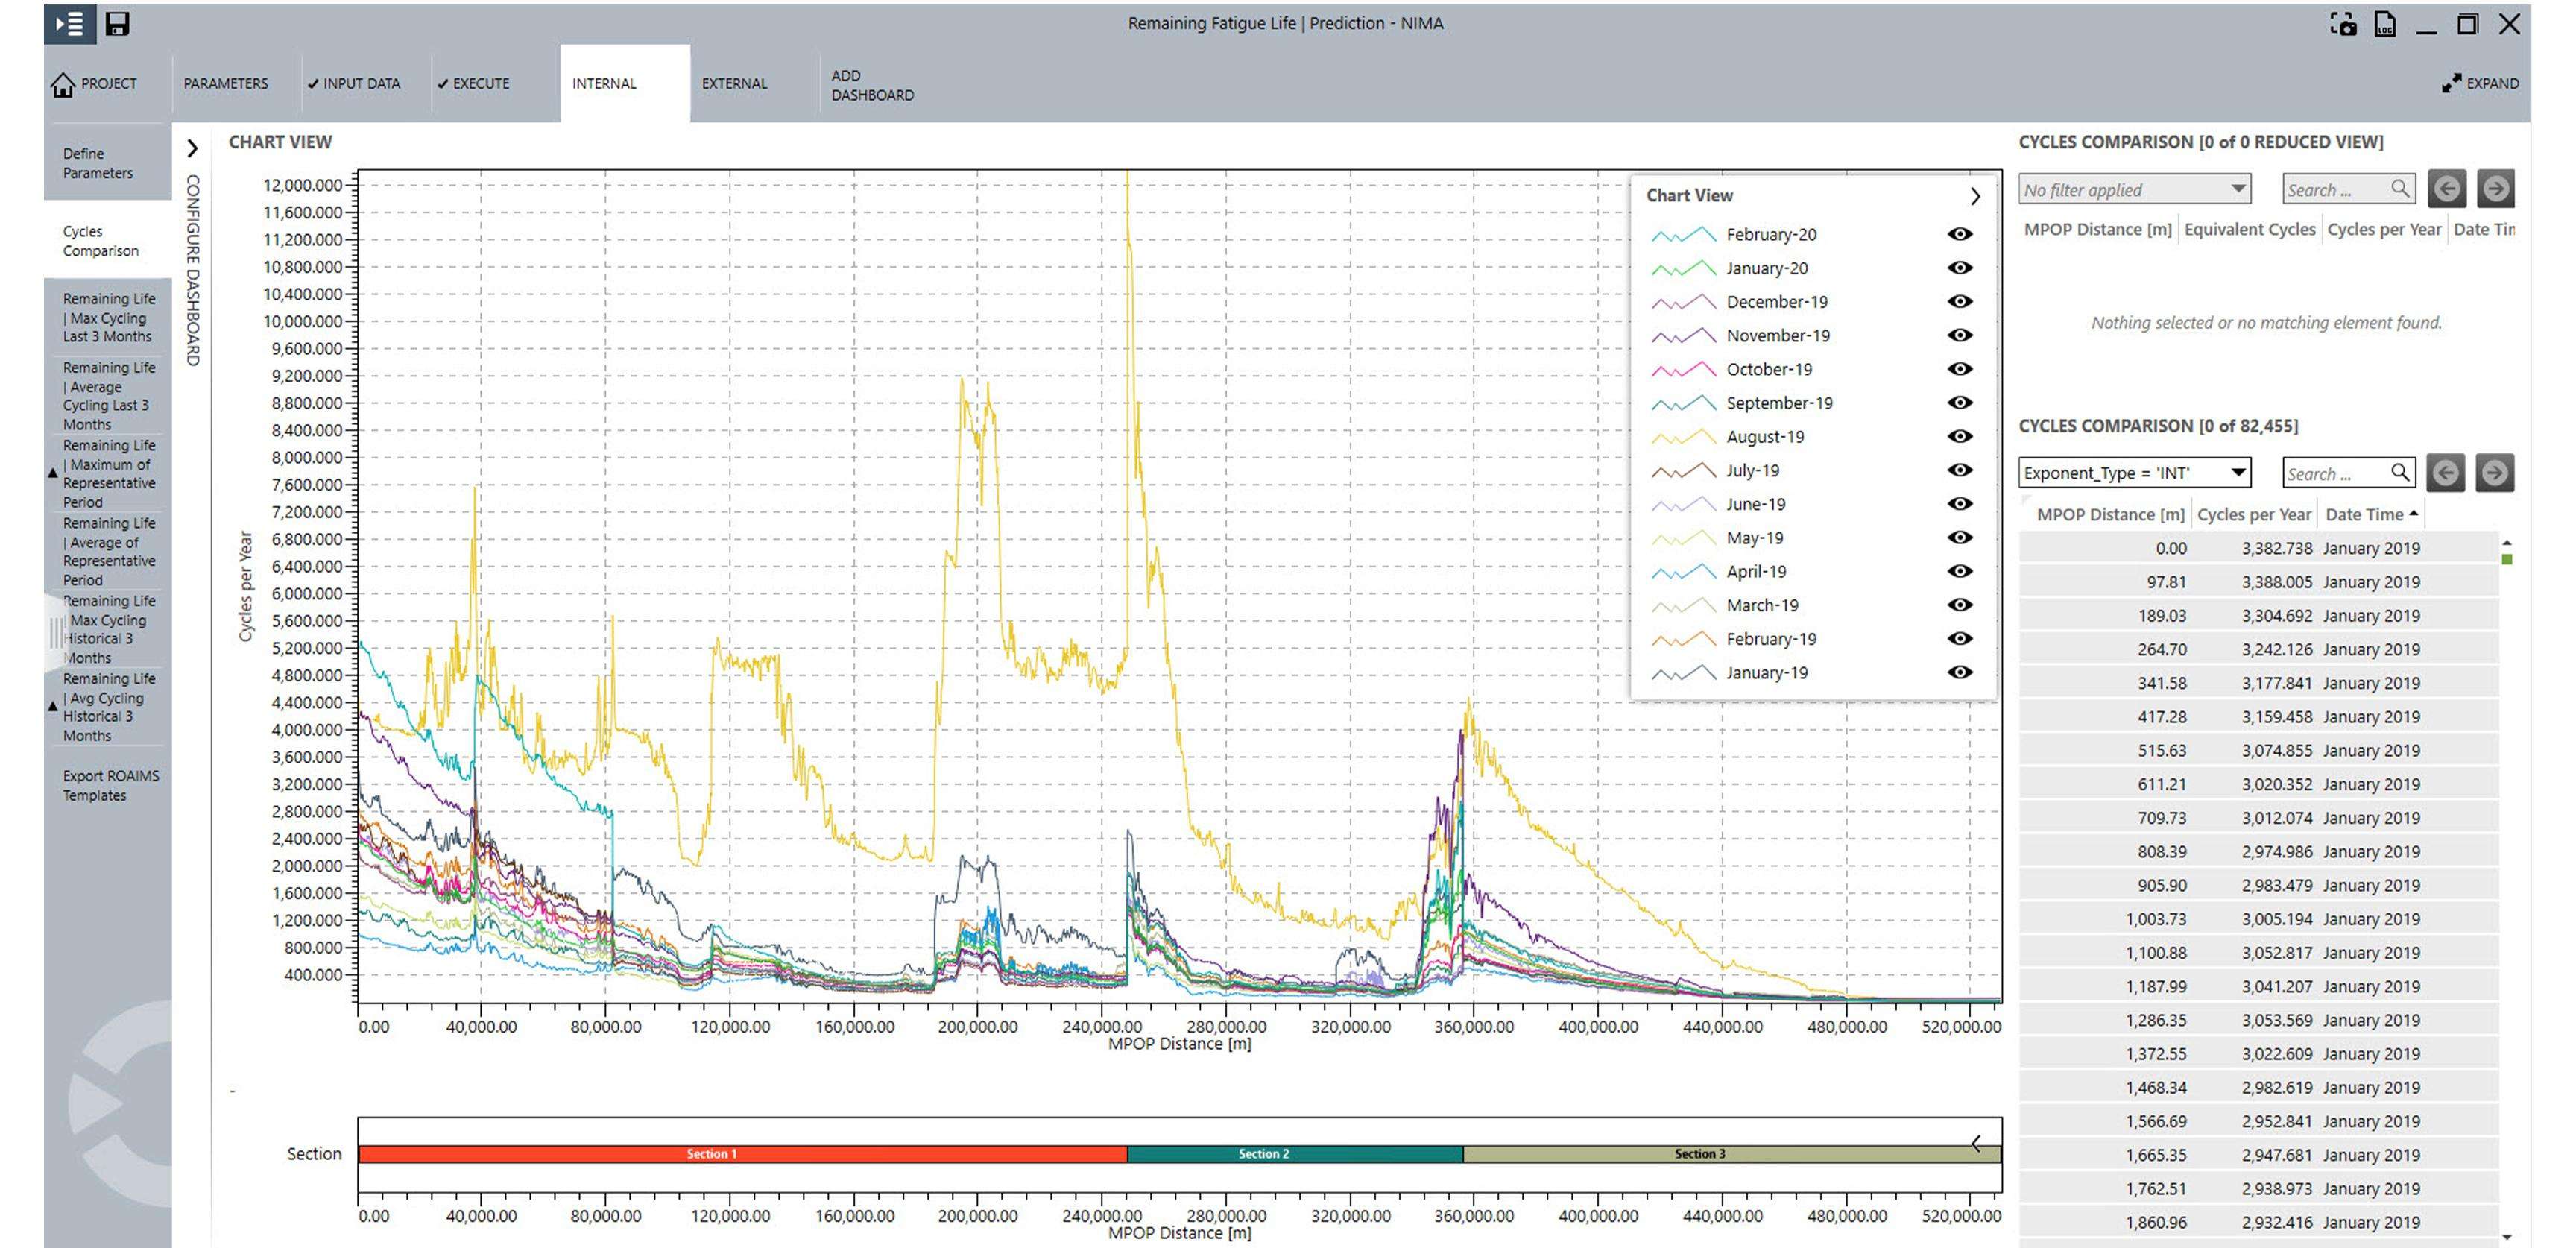Click next arrow in the 82,455 cycles table

pyautogui.click(x=2495, y=473)
